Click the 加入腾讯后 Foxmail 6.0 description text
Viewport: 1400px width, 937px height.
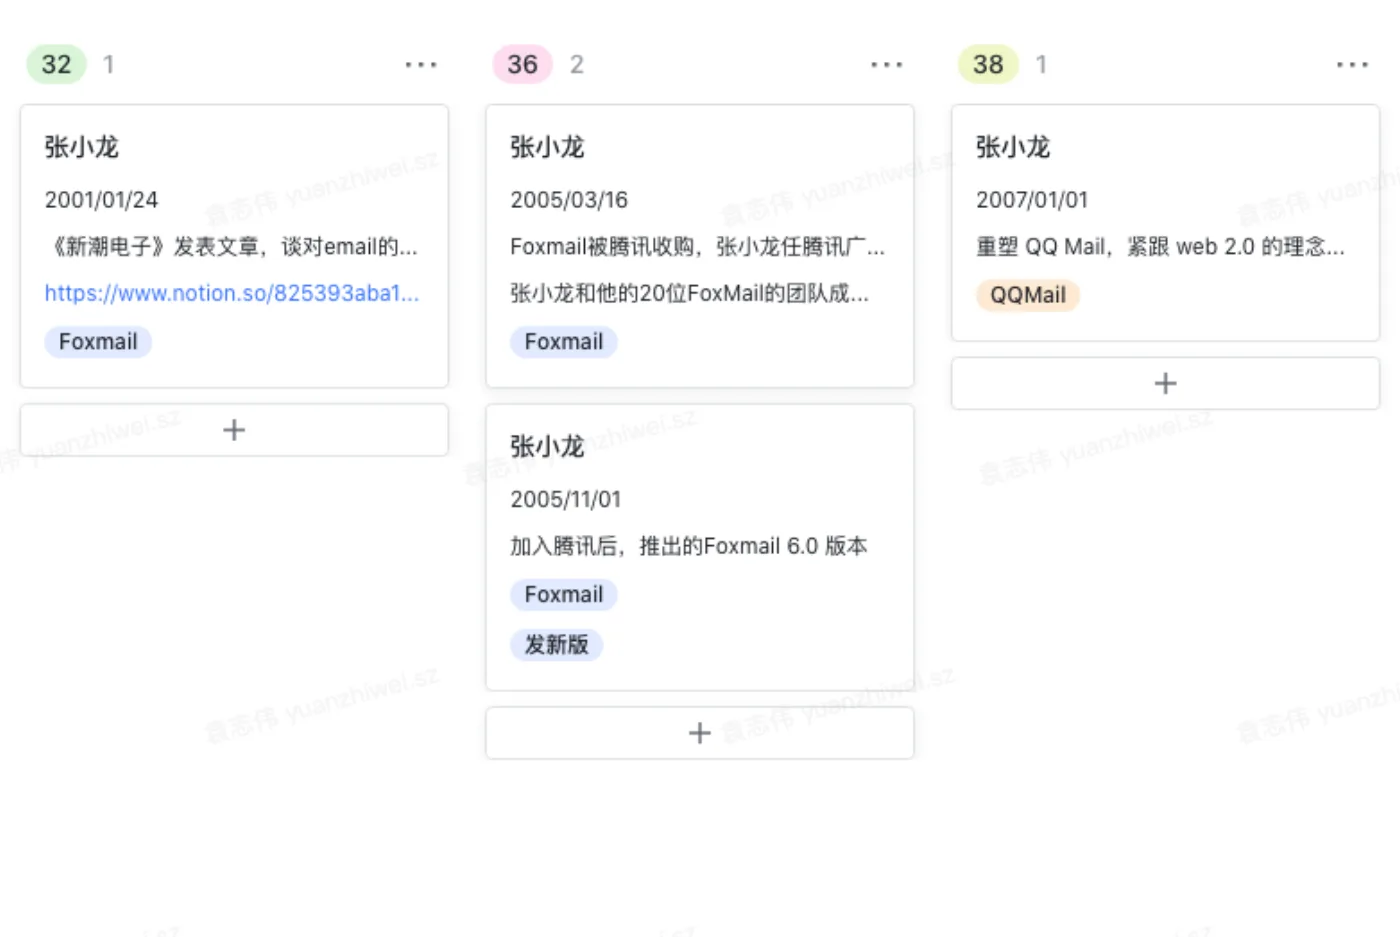click(689, 546)
